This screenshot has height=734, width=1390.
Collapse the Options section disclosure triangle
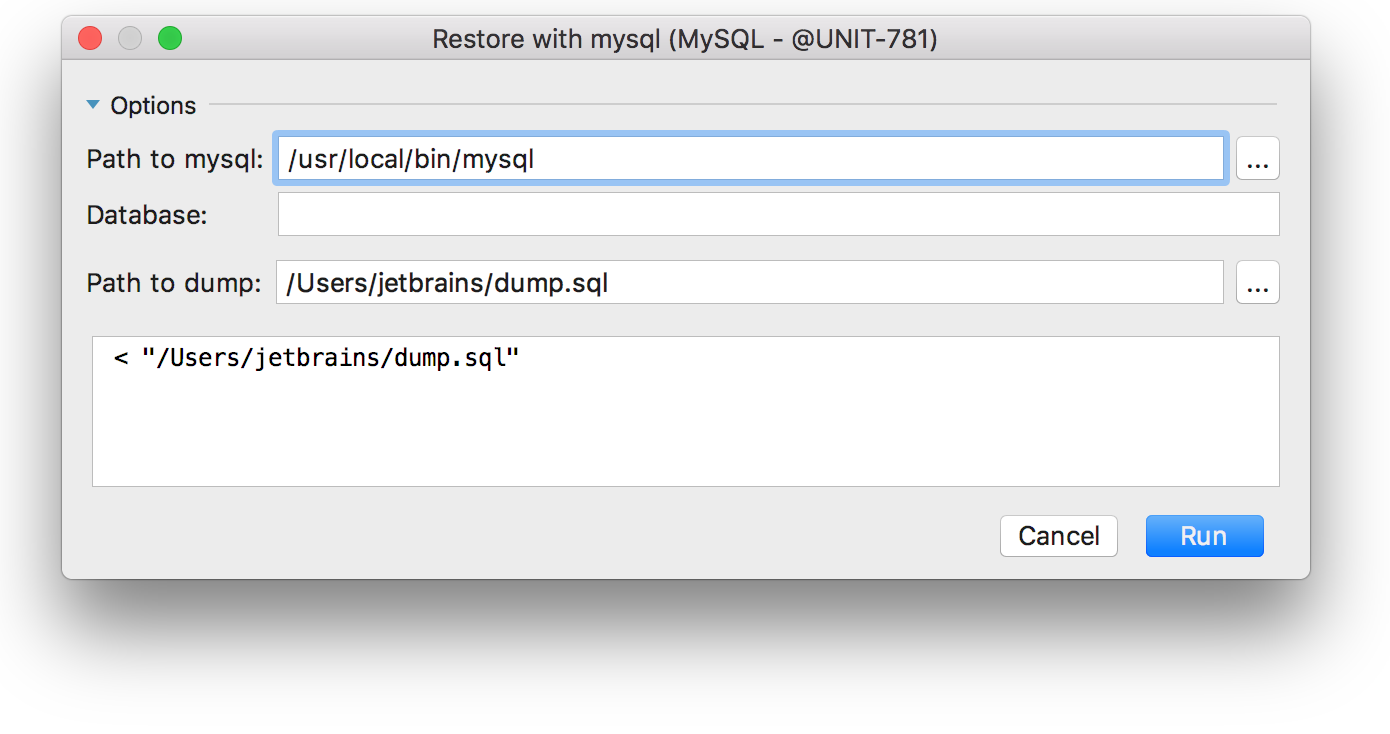tap(94, 105)
